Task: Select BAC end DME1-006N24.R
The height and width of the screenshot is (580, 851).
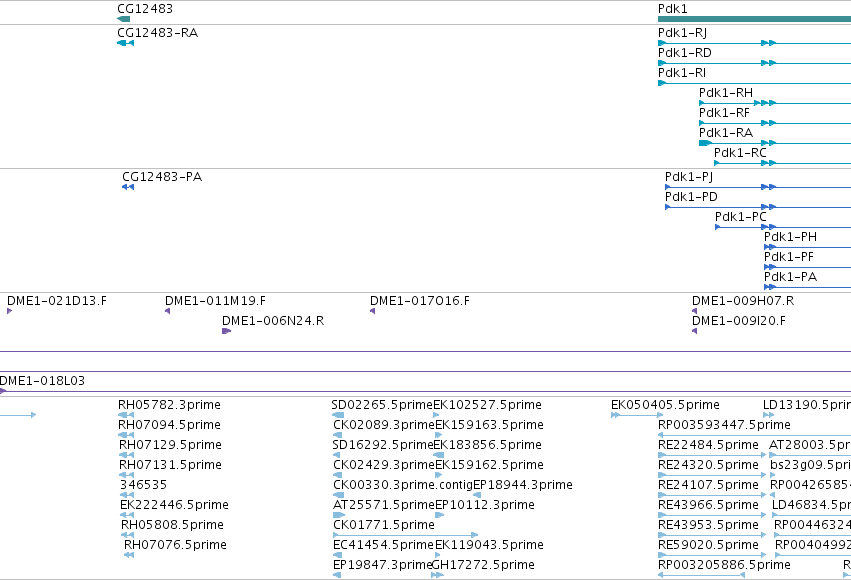Action: click(x=227, y=331)
